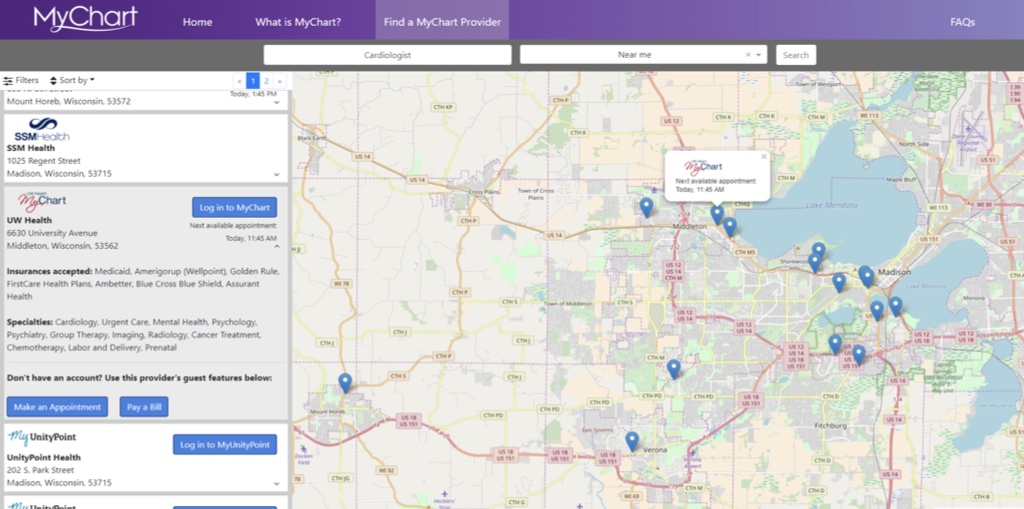Image resolution: width=1024 pixels, height=509 pixels.
Task: Select the upper pin on the Shorewood Hills lakeshore
Action: click(818, 250)
